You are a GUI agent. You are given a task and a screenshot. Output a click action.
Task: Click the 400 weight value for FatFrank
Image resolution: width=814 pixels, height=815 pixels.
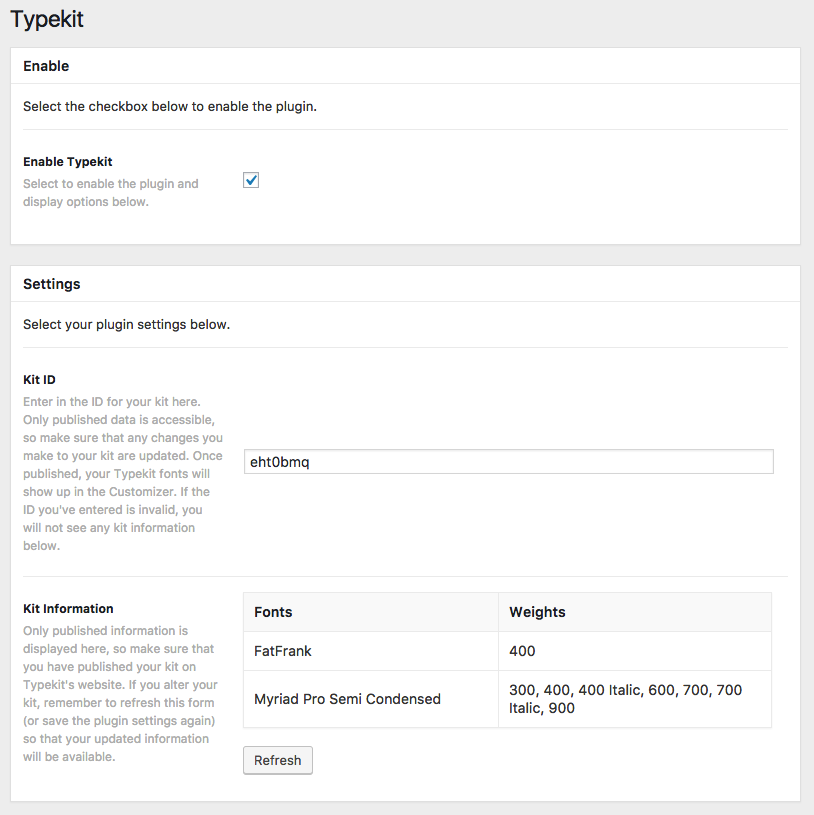point(522,651)
